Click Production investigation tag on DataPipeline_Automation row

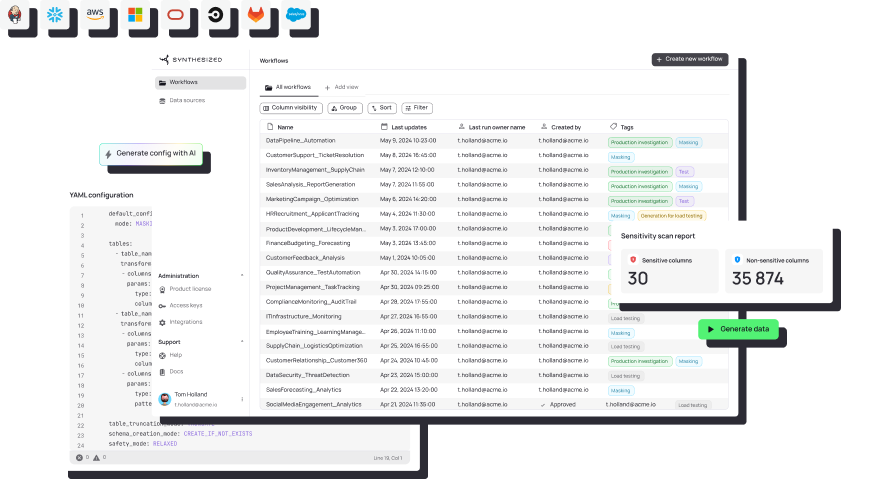[x=639, y=143]
